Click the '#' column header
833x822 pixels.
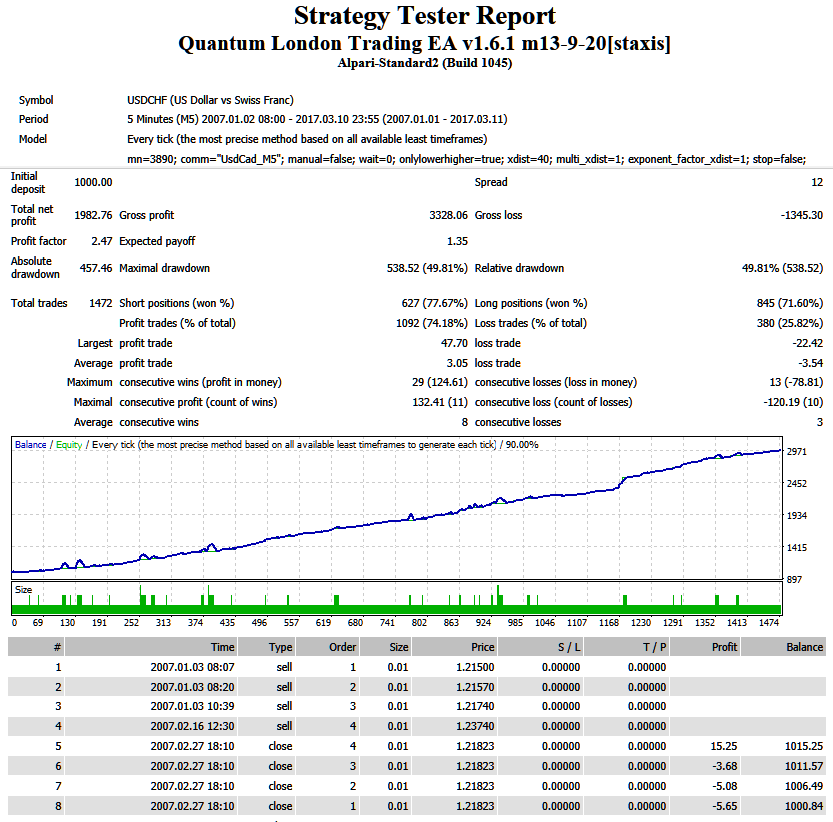(36, 647)
